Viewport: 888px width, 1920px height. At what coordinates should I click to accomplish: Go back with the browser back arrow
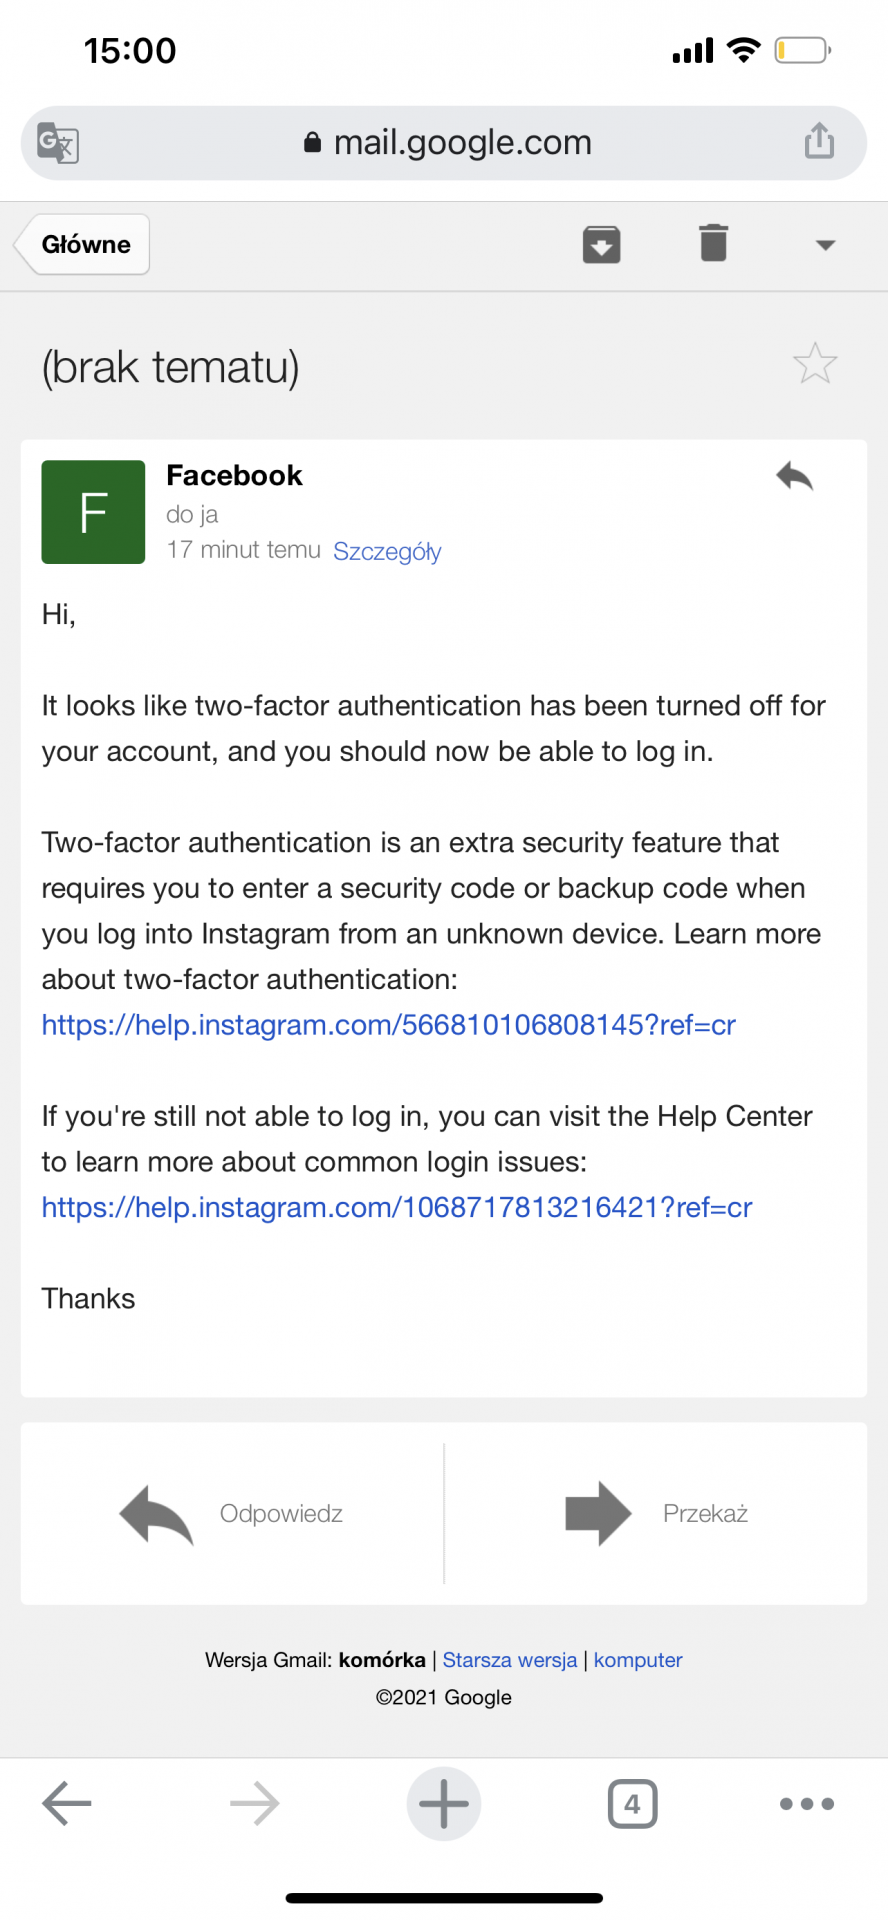click(x=67, y=1804)
